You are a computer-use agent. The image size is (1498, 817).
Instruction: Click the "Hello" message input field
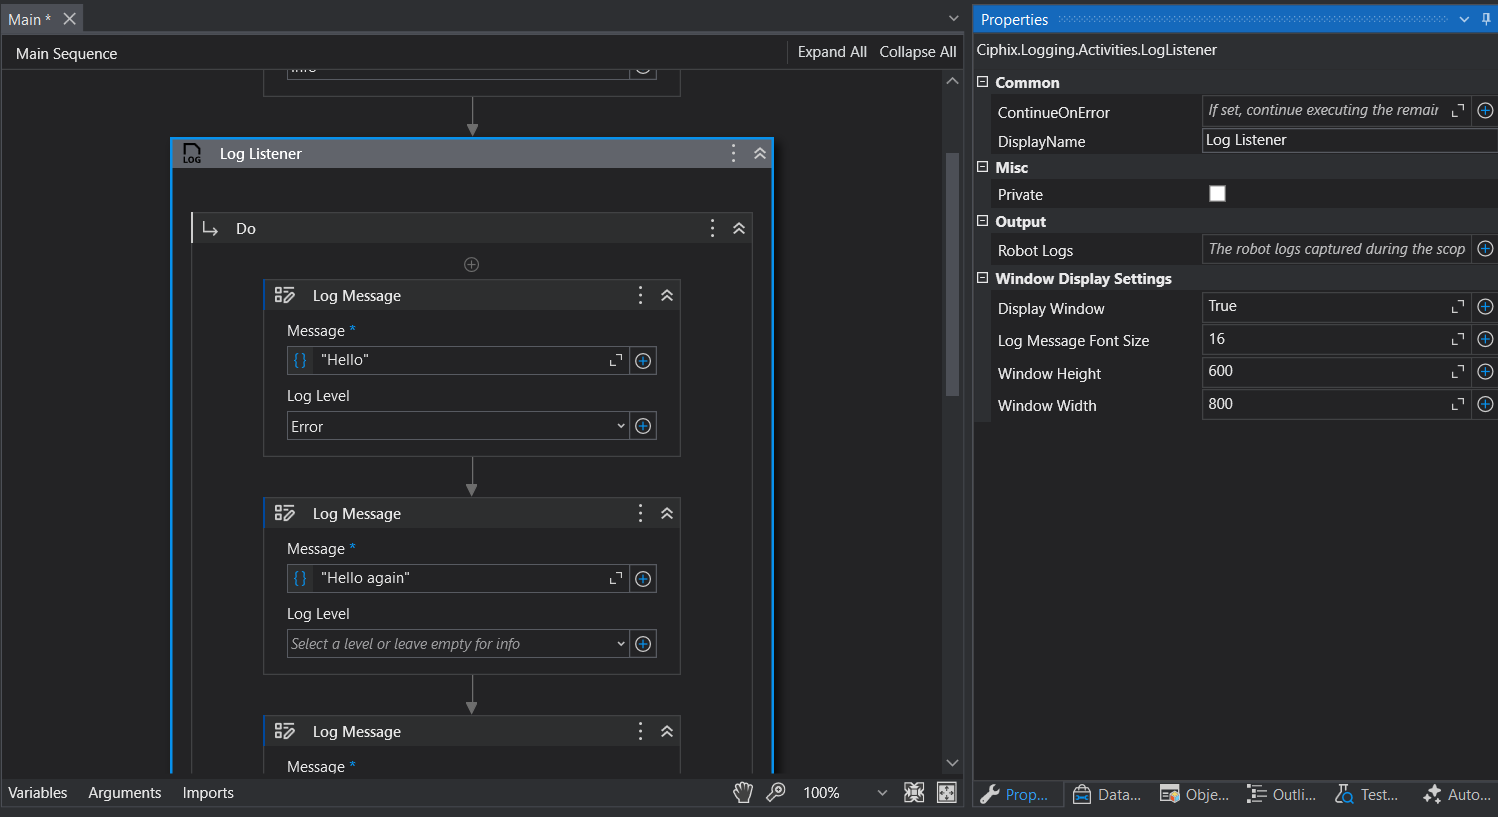click(460, 360)
